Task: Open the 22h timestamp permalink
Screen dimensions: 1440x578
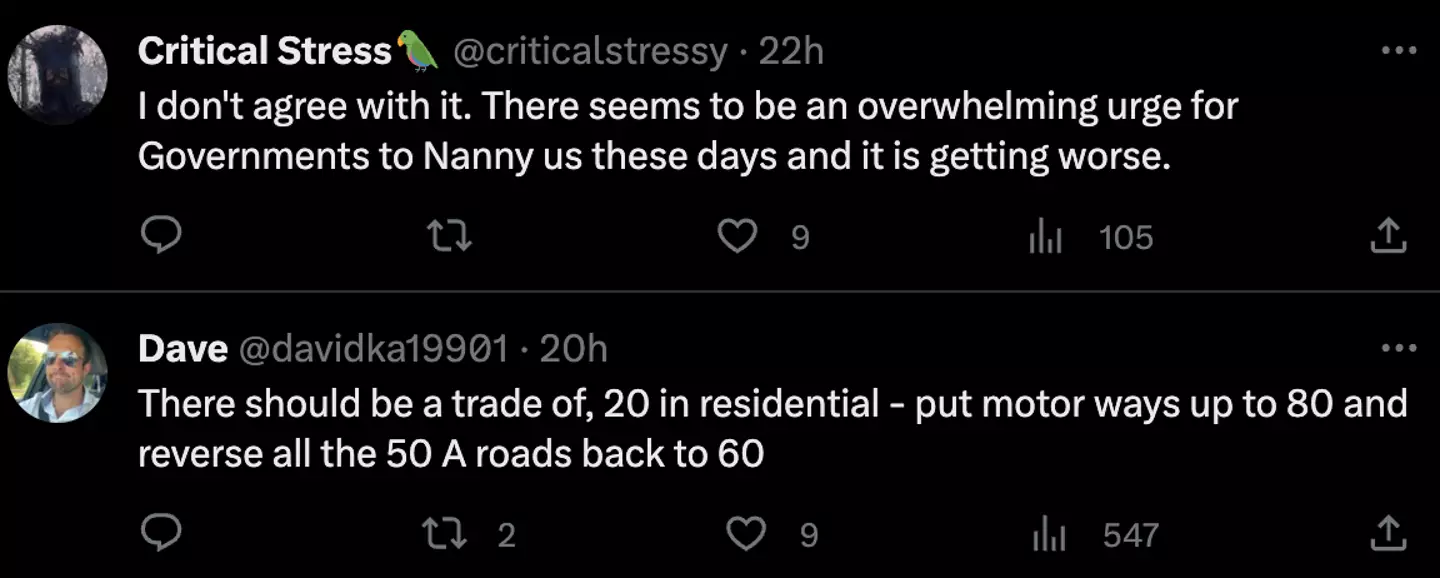Action: pos(791,51)
